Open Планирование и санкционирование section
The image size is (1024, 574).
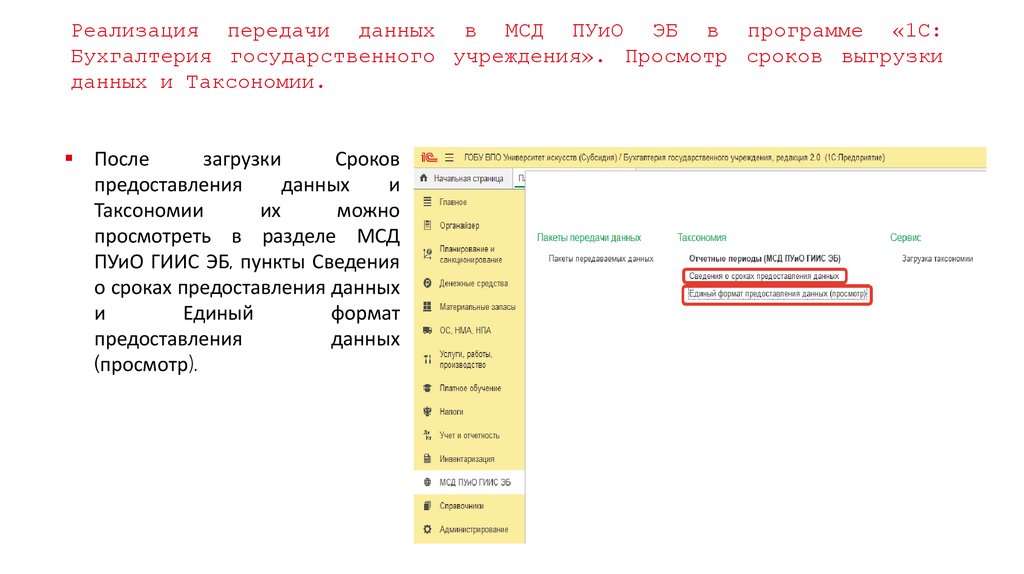(x=470, y=254)
